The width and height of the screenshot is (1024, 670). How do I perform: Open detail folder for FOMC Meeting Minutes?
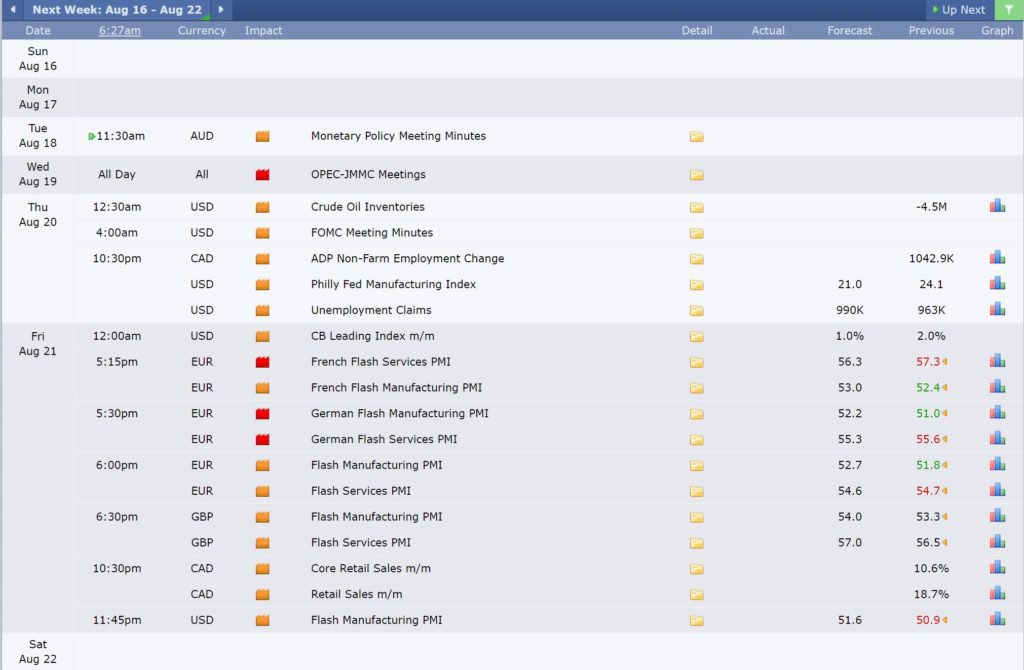tap(697, 233)
